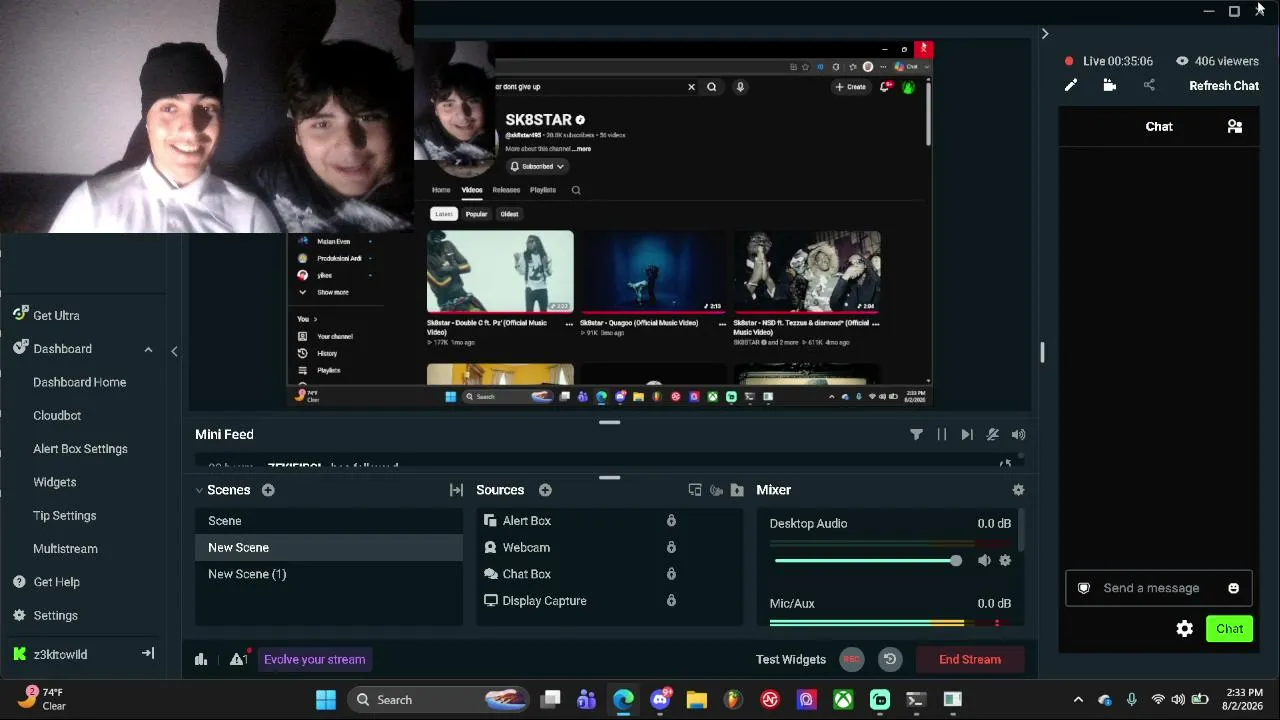Open Tip Settings in sidebar
This screenshot has width=1280, height=720.
click(65, 515)
